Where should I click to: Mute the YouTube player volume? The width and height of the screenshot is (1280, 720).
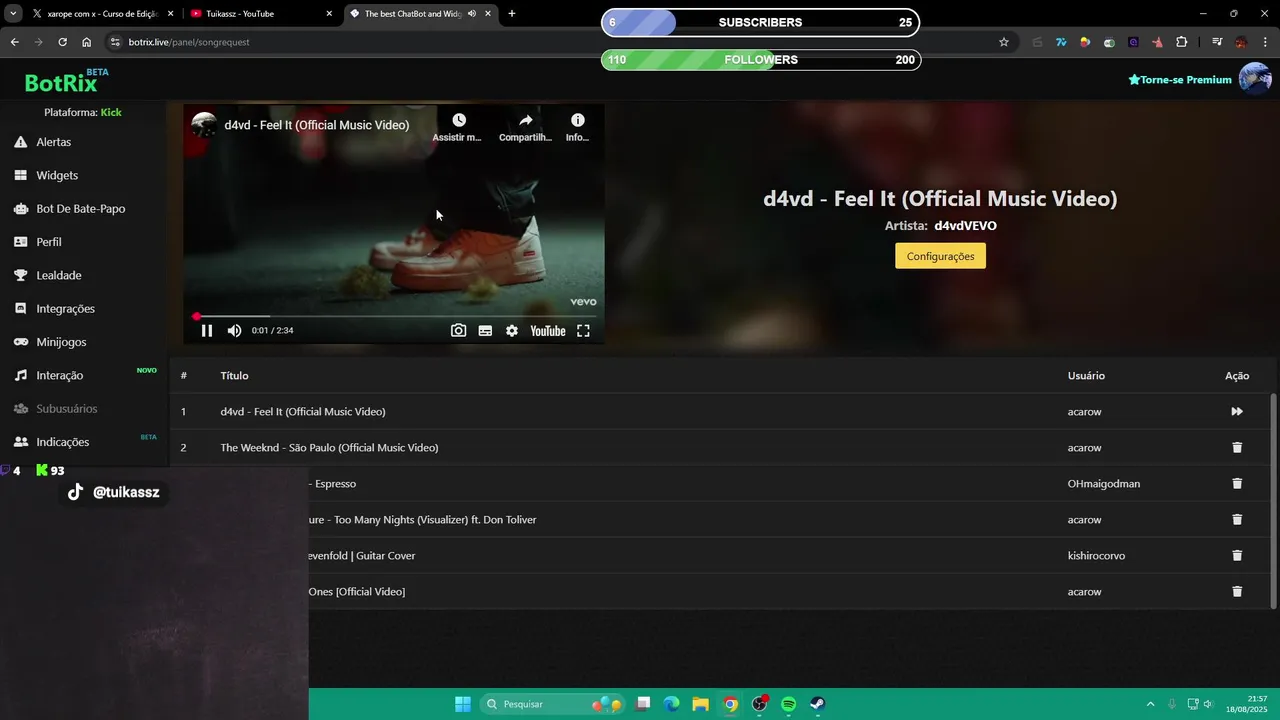click(234, 331)
